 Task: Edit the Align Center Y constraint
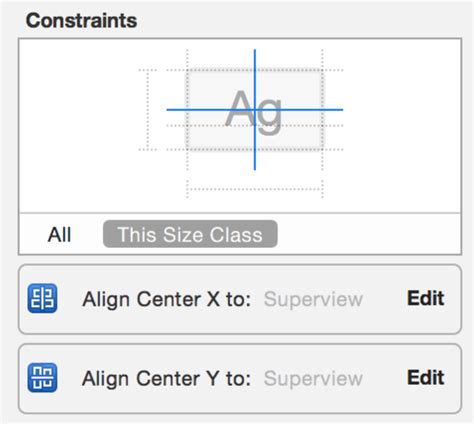pyautogui.click(x=425, y=377)
